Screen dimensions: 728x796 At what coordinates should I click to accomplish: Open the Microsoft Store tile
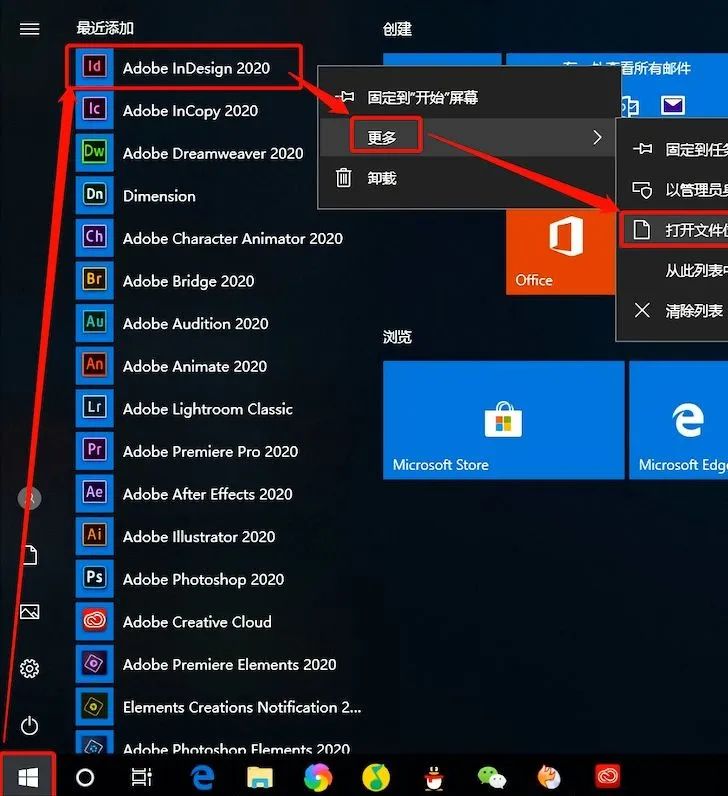click(x=504, y=420)
